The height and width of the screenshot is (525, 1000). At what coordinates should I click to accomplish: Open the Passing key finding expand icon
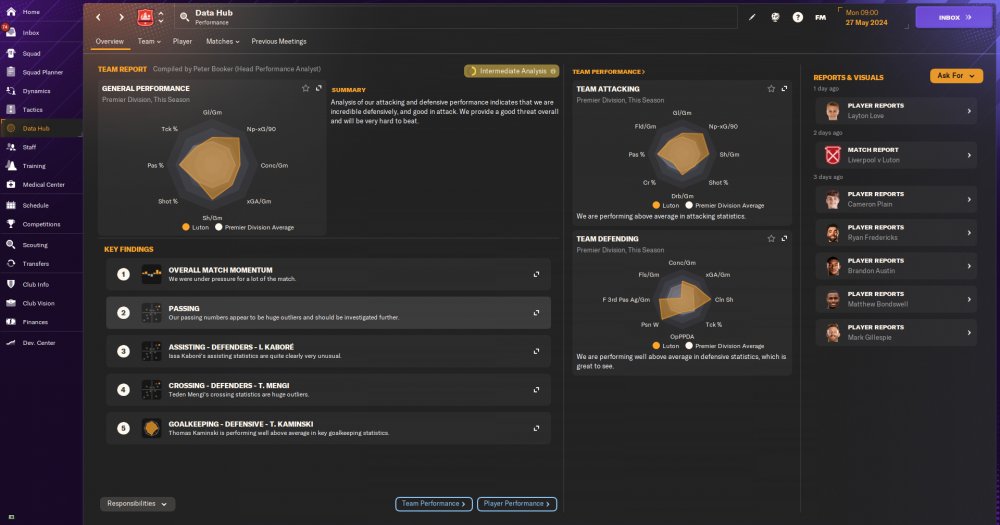536,313
